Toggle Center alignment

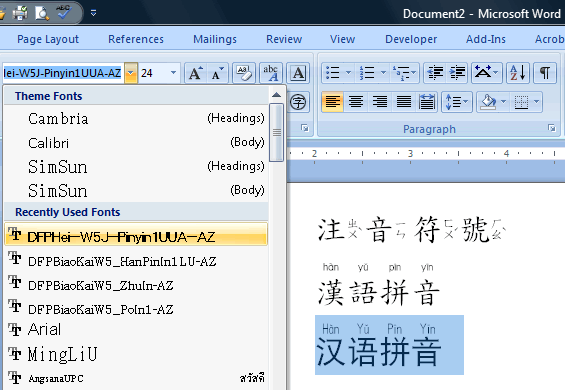point(356,102)
